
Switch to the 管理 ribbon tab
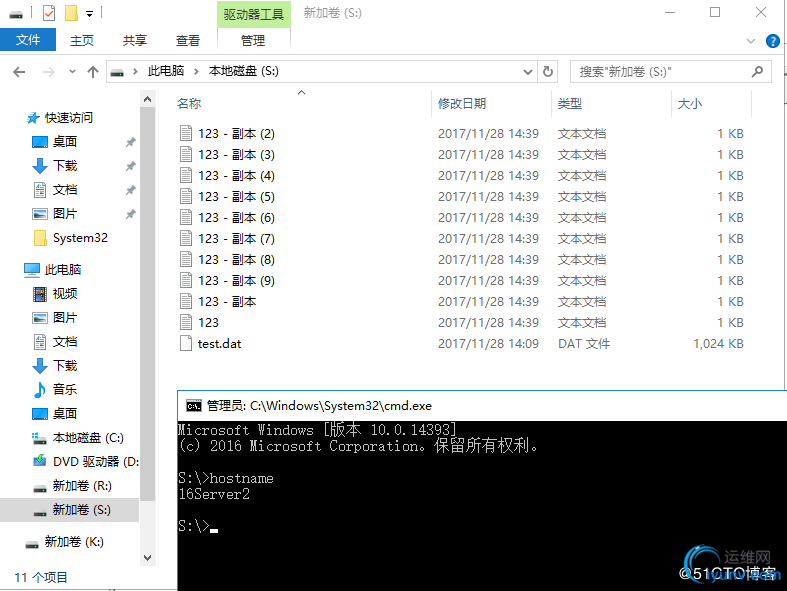(x=253, y=40)
